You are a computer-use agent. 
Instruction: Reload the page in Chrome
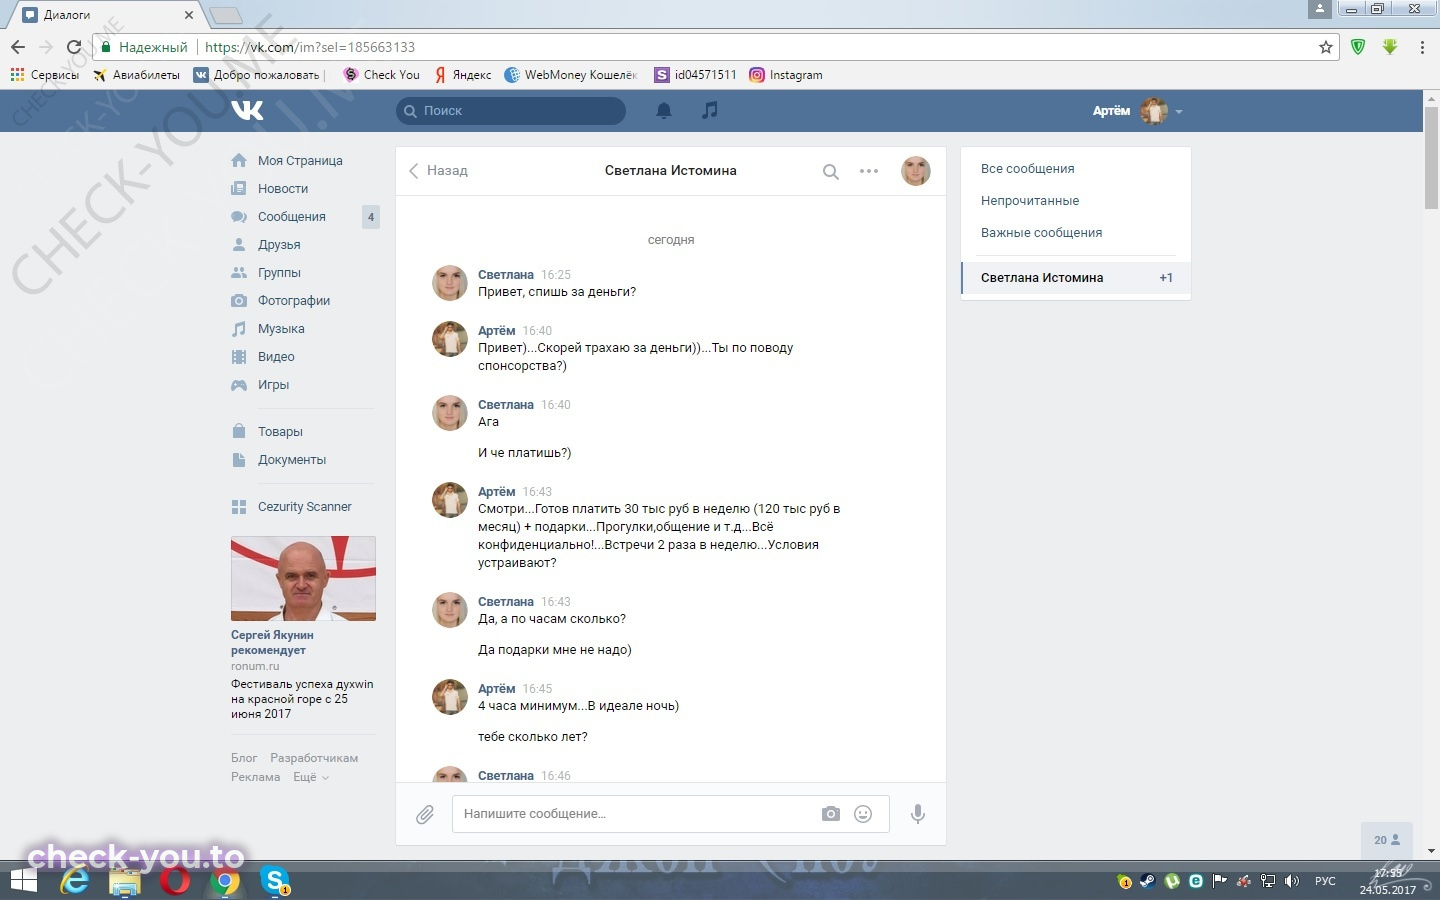click(x=74, y=47)
